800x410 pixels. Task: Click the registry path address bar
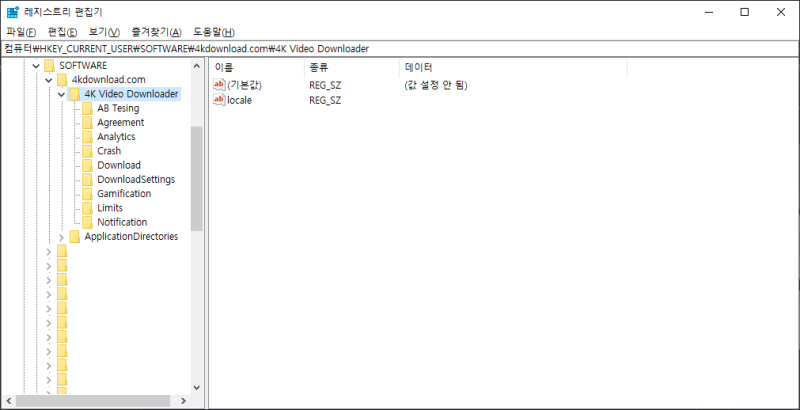pos(400,48)
